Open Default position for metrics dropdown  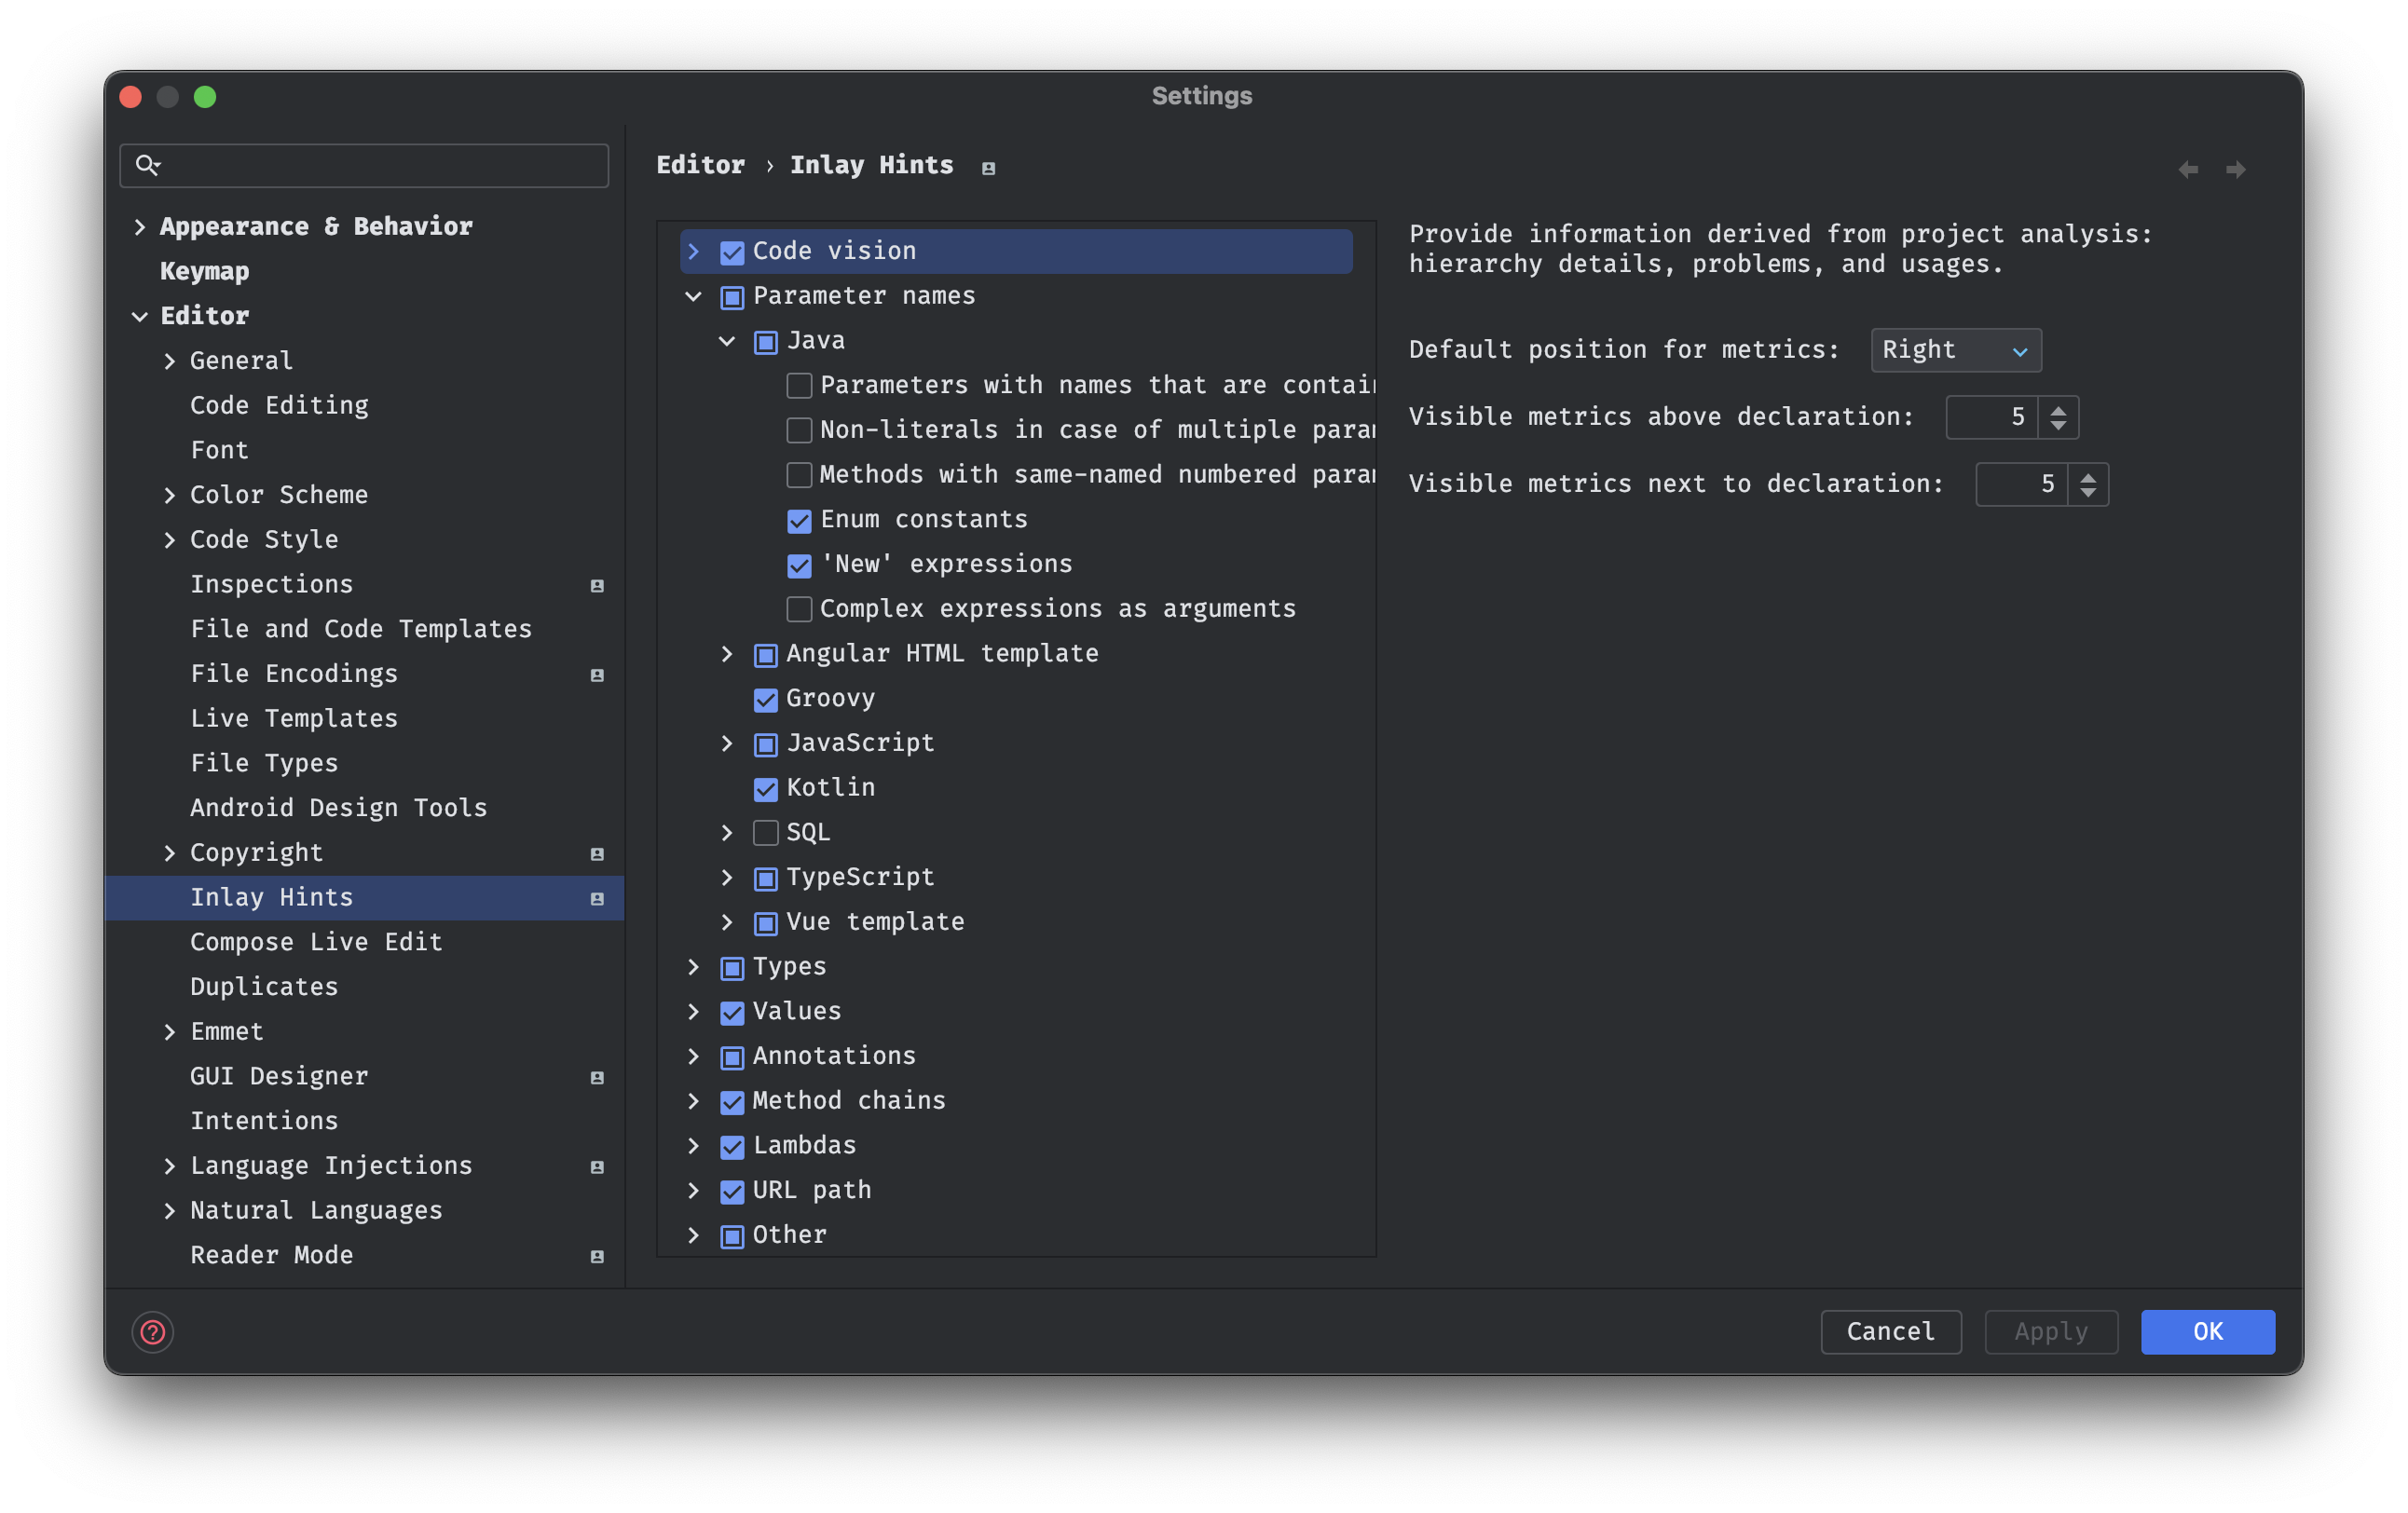coord(1955,350)
